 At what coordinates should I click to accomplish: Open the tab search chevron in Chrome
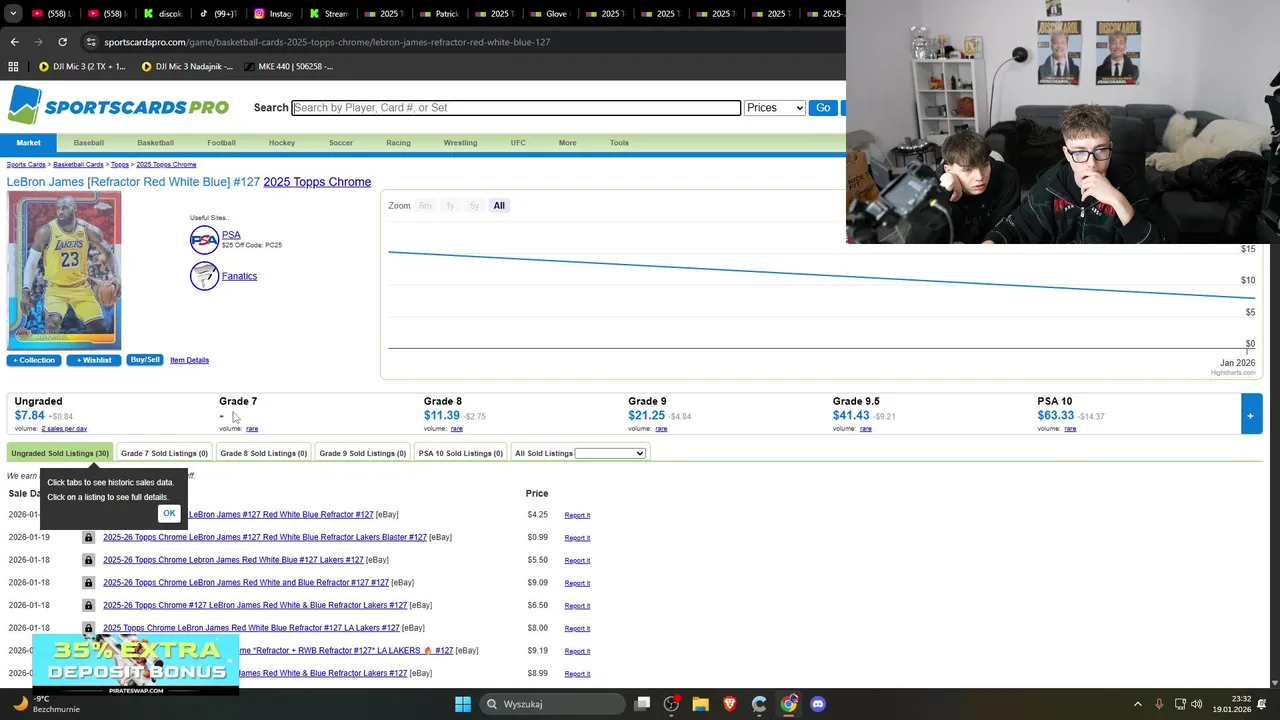(13, 14)
